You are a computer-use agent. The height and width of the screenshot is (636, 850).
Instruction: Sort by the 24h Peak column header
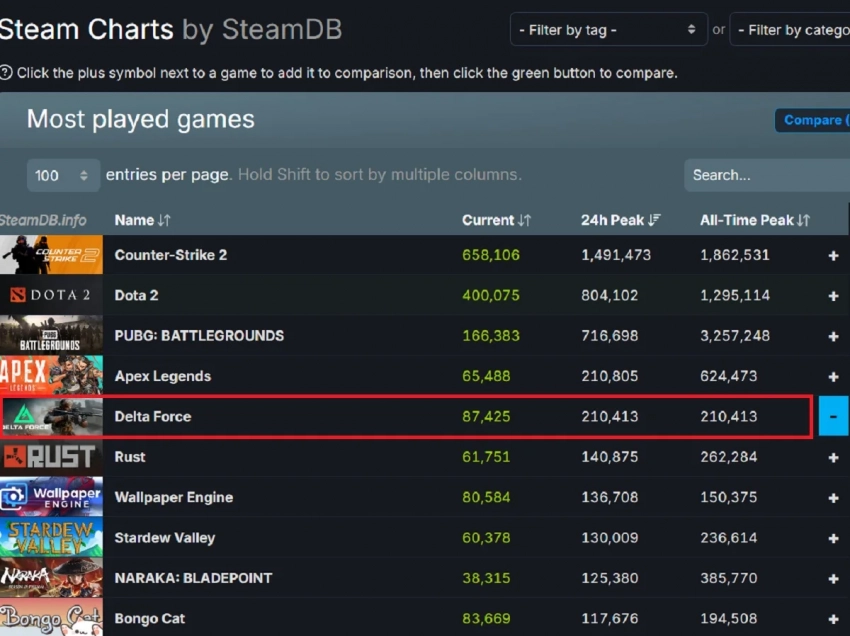pyautogui.click(x=620, y=220)
